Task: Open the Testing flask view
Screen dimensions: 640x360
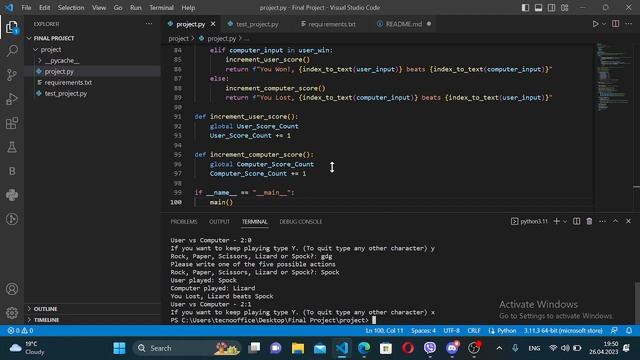Action: [x=12, y=147]
